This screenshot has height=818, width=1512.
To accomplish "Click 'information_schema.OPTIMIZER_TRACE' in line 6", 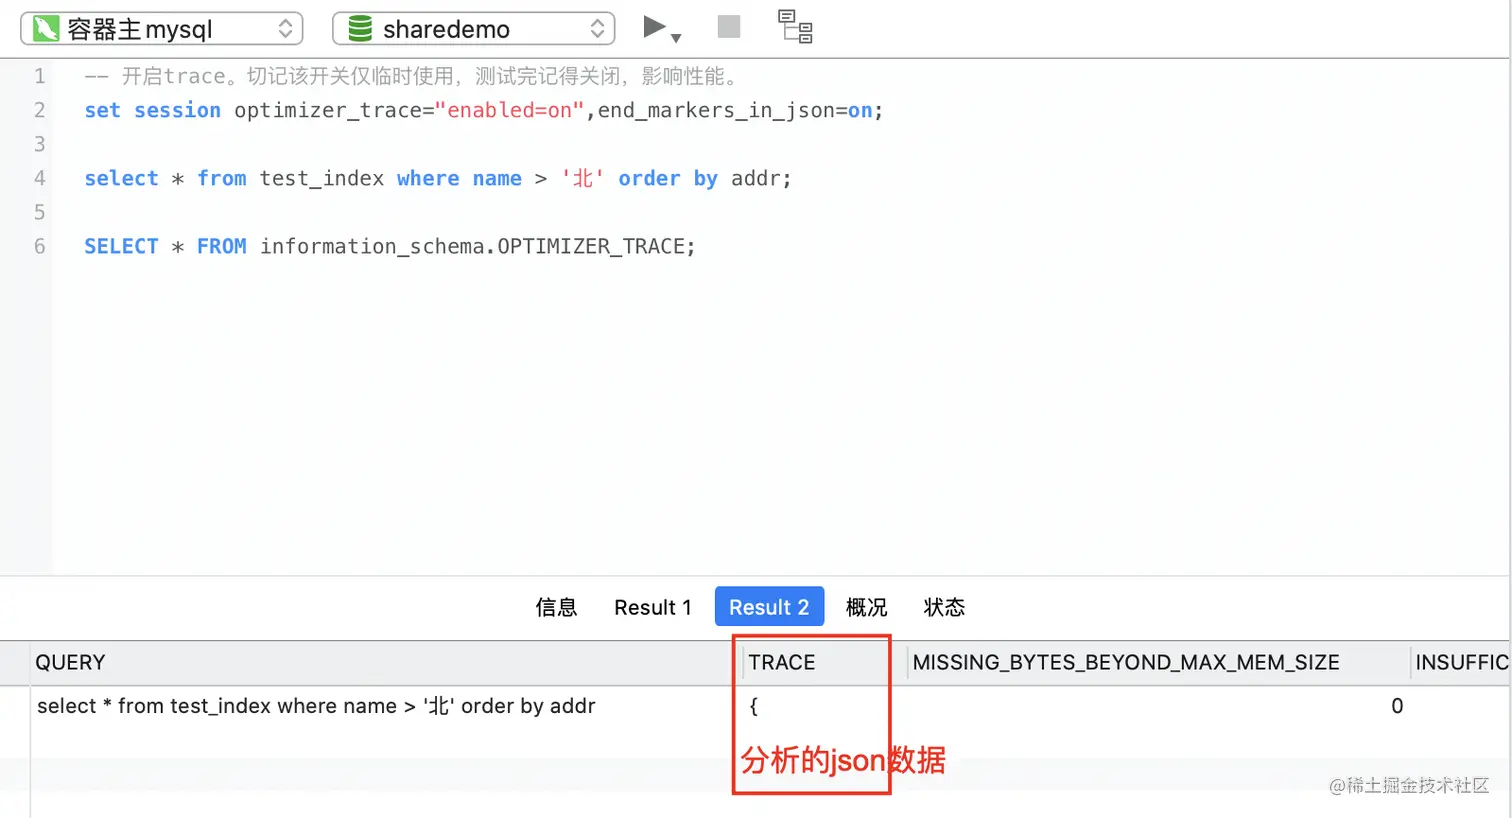I will [473, 246].
